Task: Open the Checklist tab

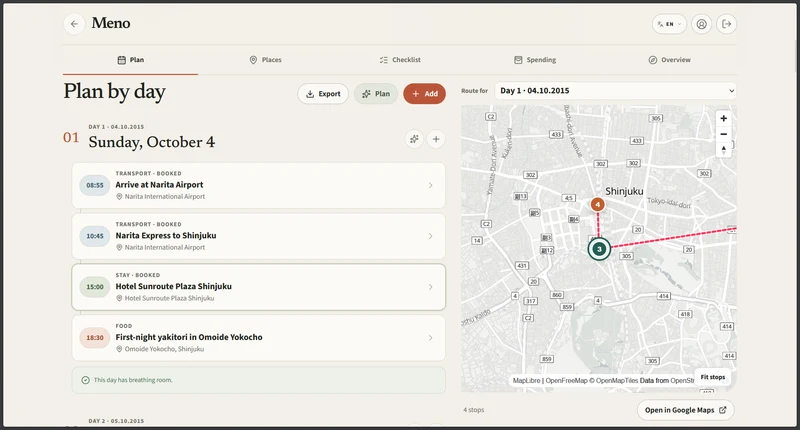Action: 400,60
